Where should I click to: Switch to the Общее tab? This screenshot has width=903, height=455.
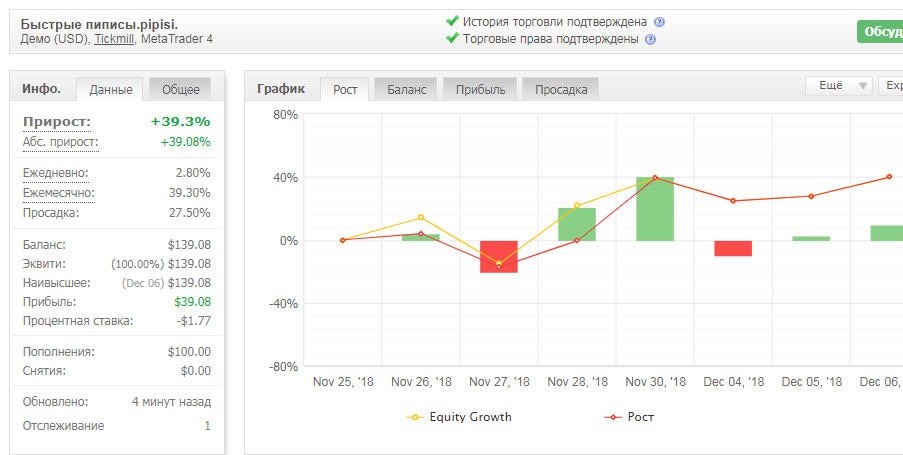[x=180, y=89]
